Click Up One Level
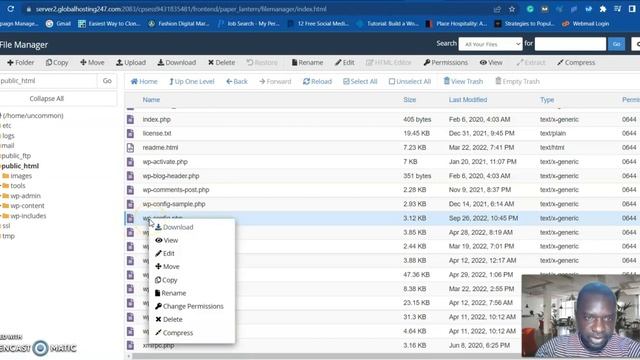Screen dimensions: 640x360 pos(191,82)
